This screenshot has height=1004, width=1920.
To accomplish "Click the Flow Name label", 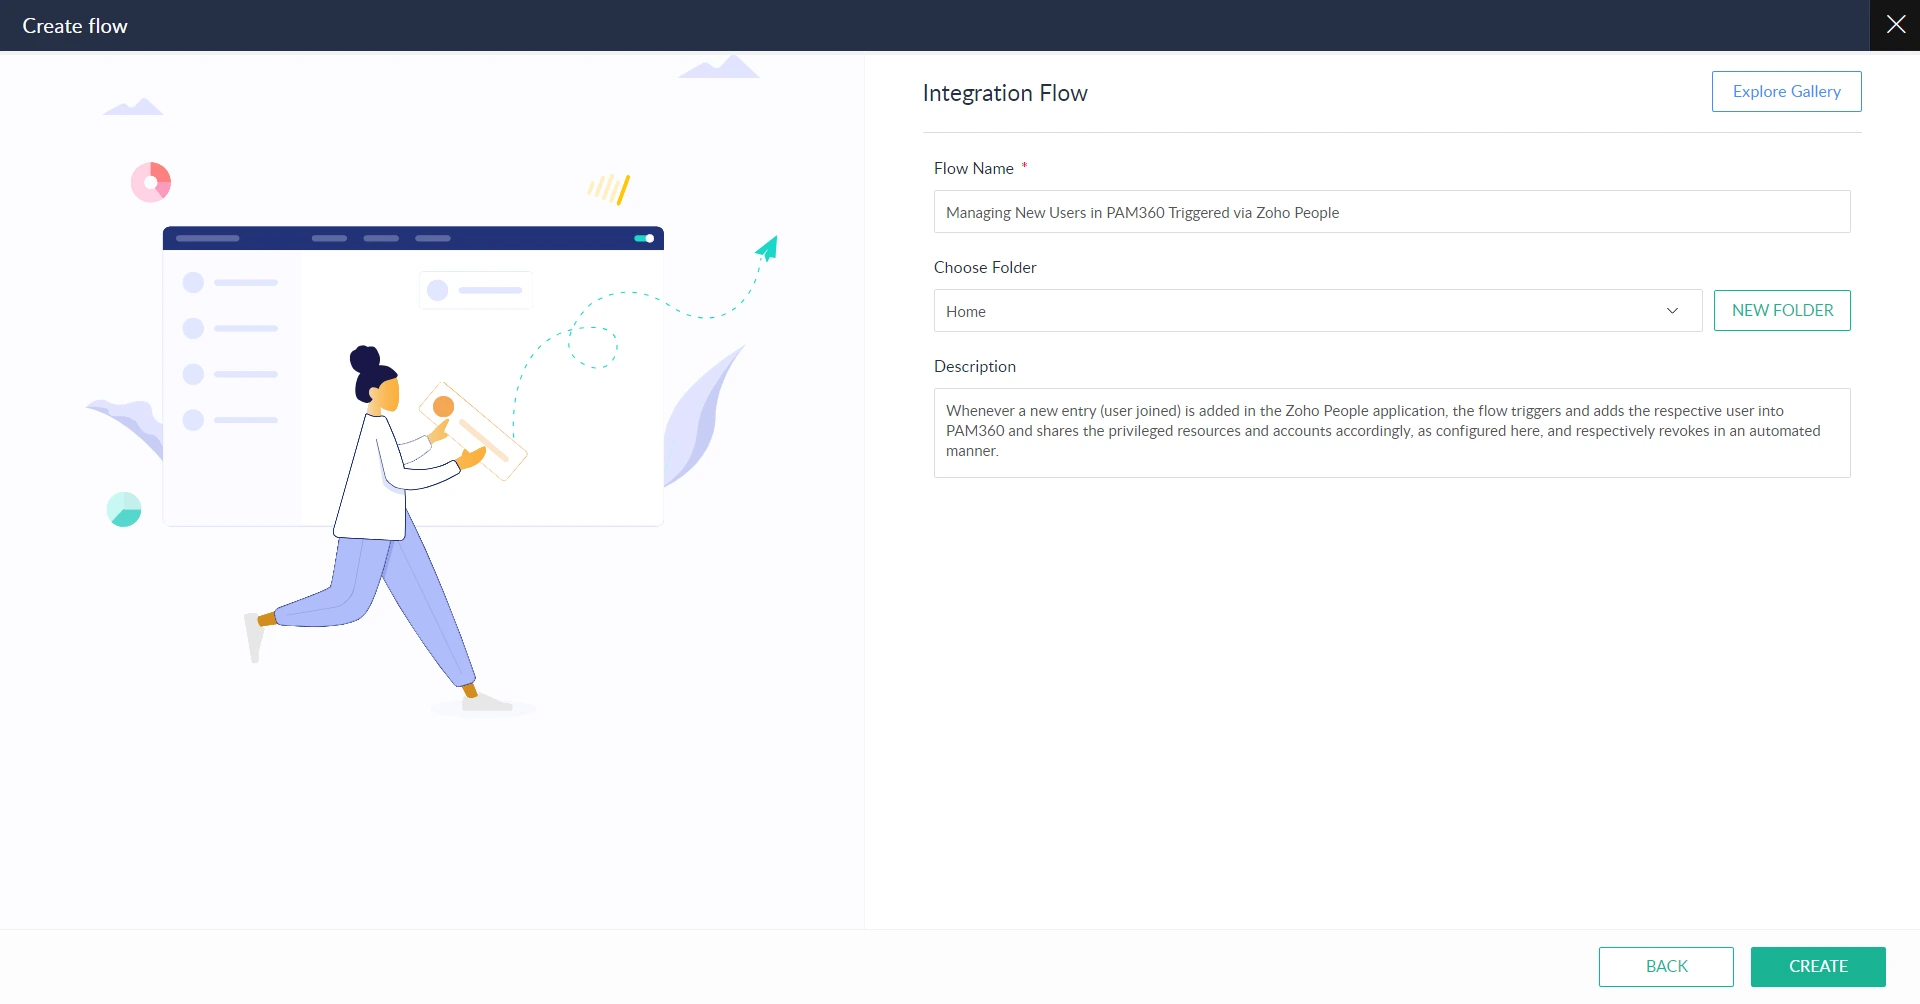I will click(x=974, y=168).
